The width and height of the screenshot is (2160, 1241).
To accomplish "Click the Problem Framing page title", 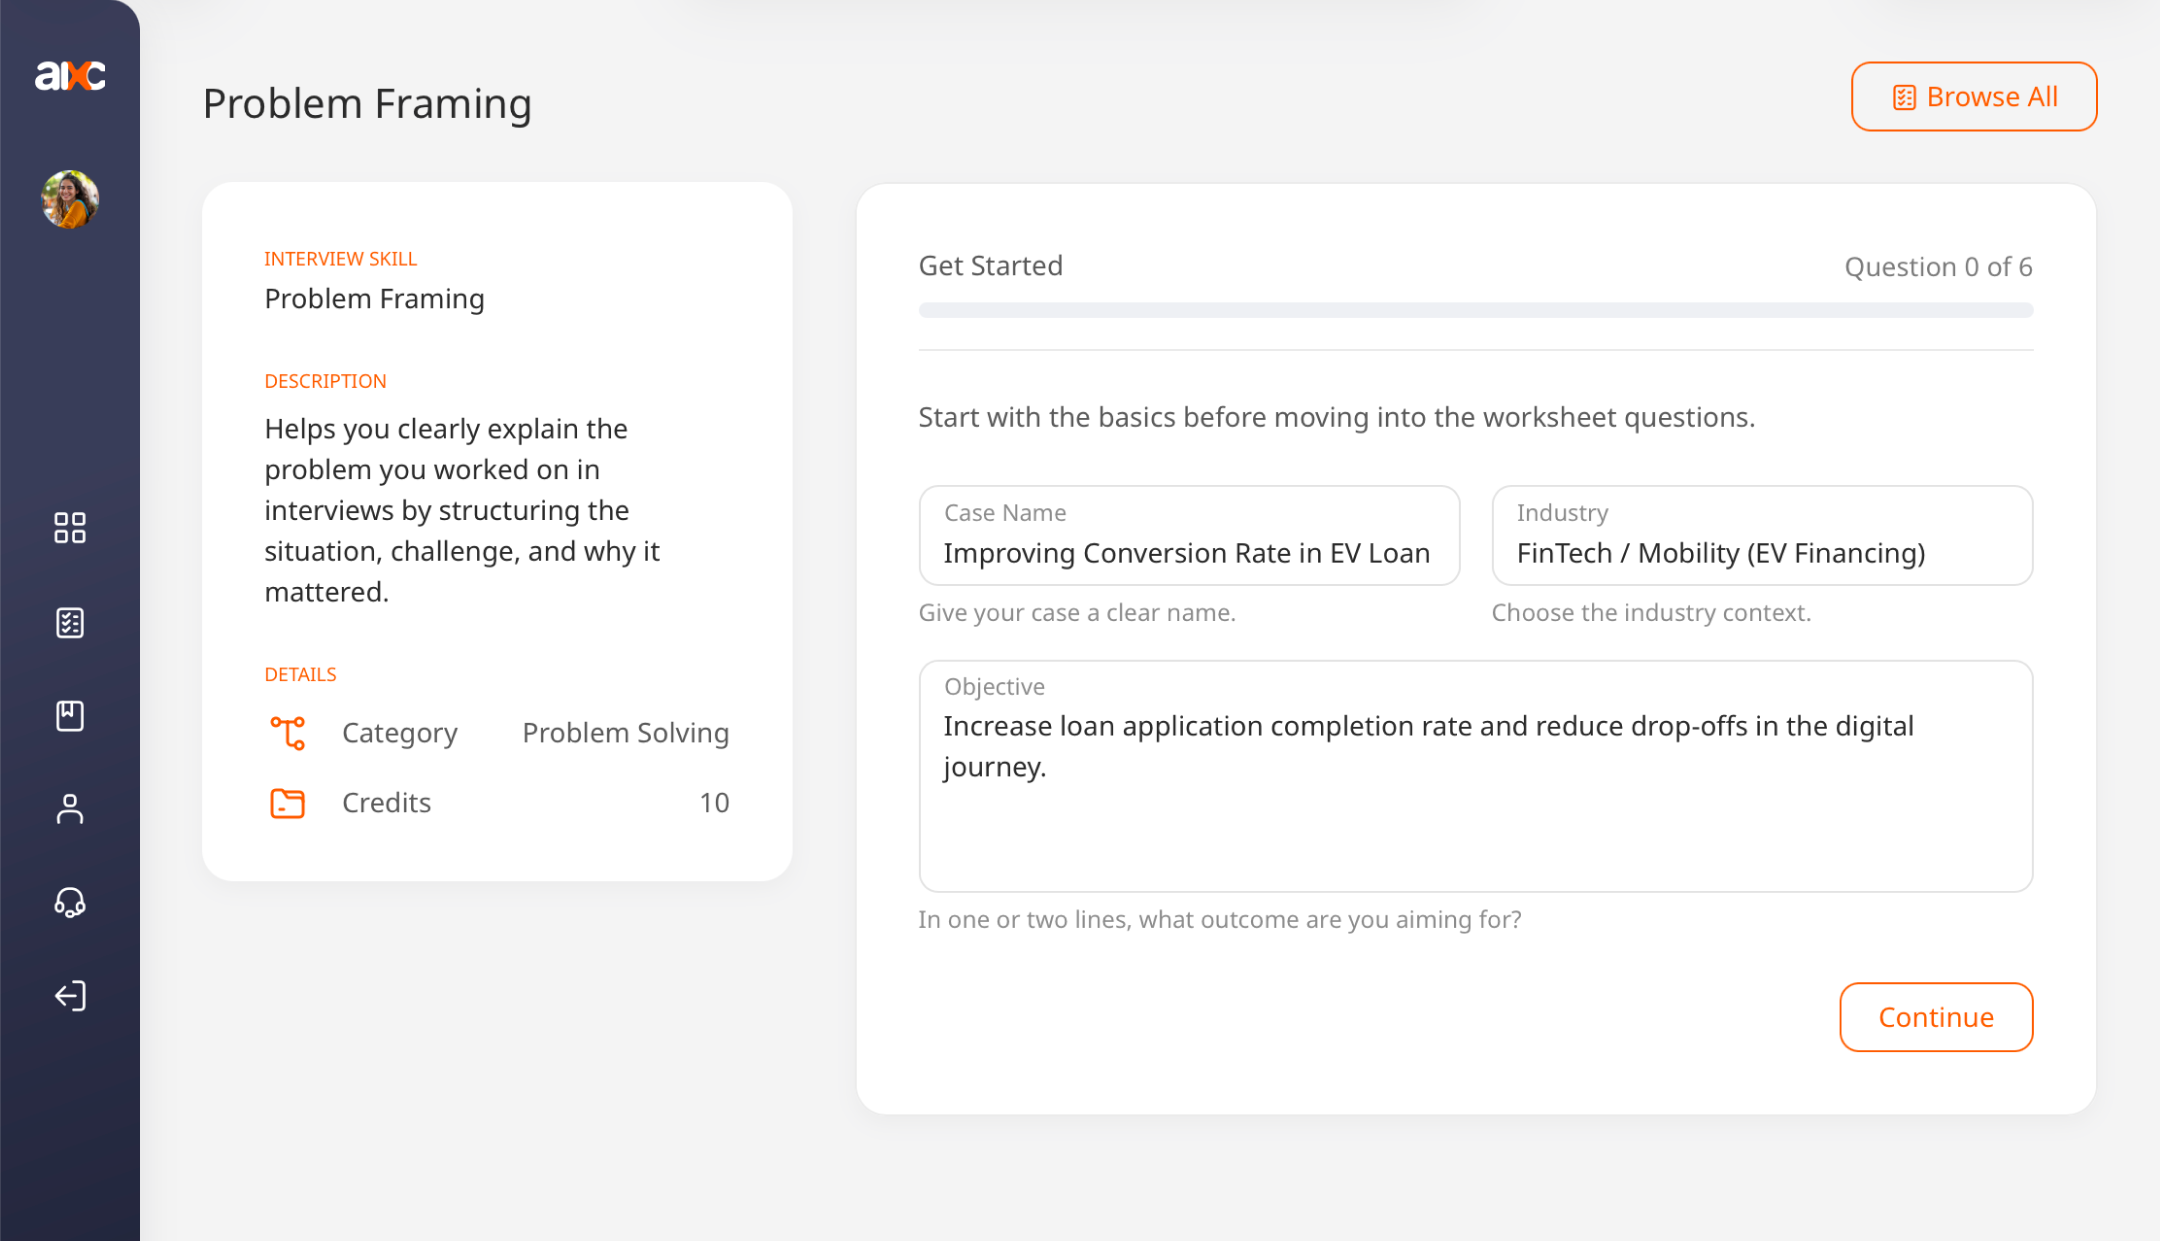I will click(x=367, y=103).
